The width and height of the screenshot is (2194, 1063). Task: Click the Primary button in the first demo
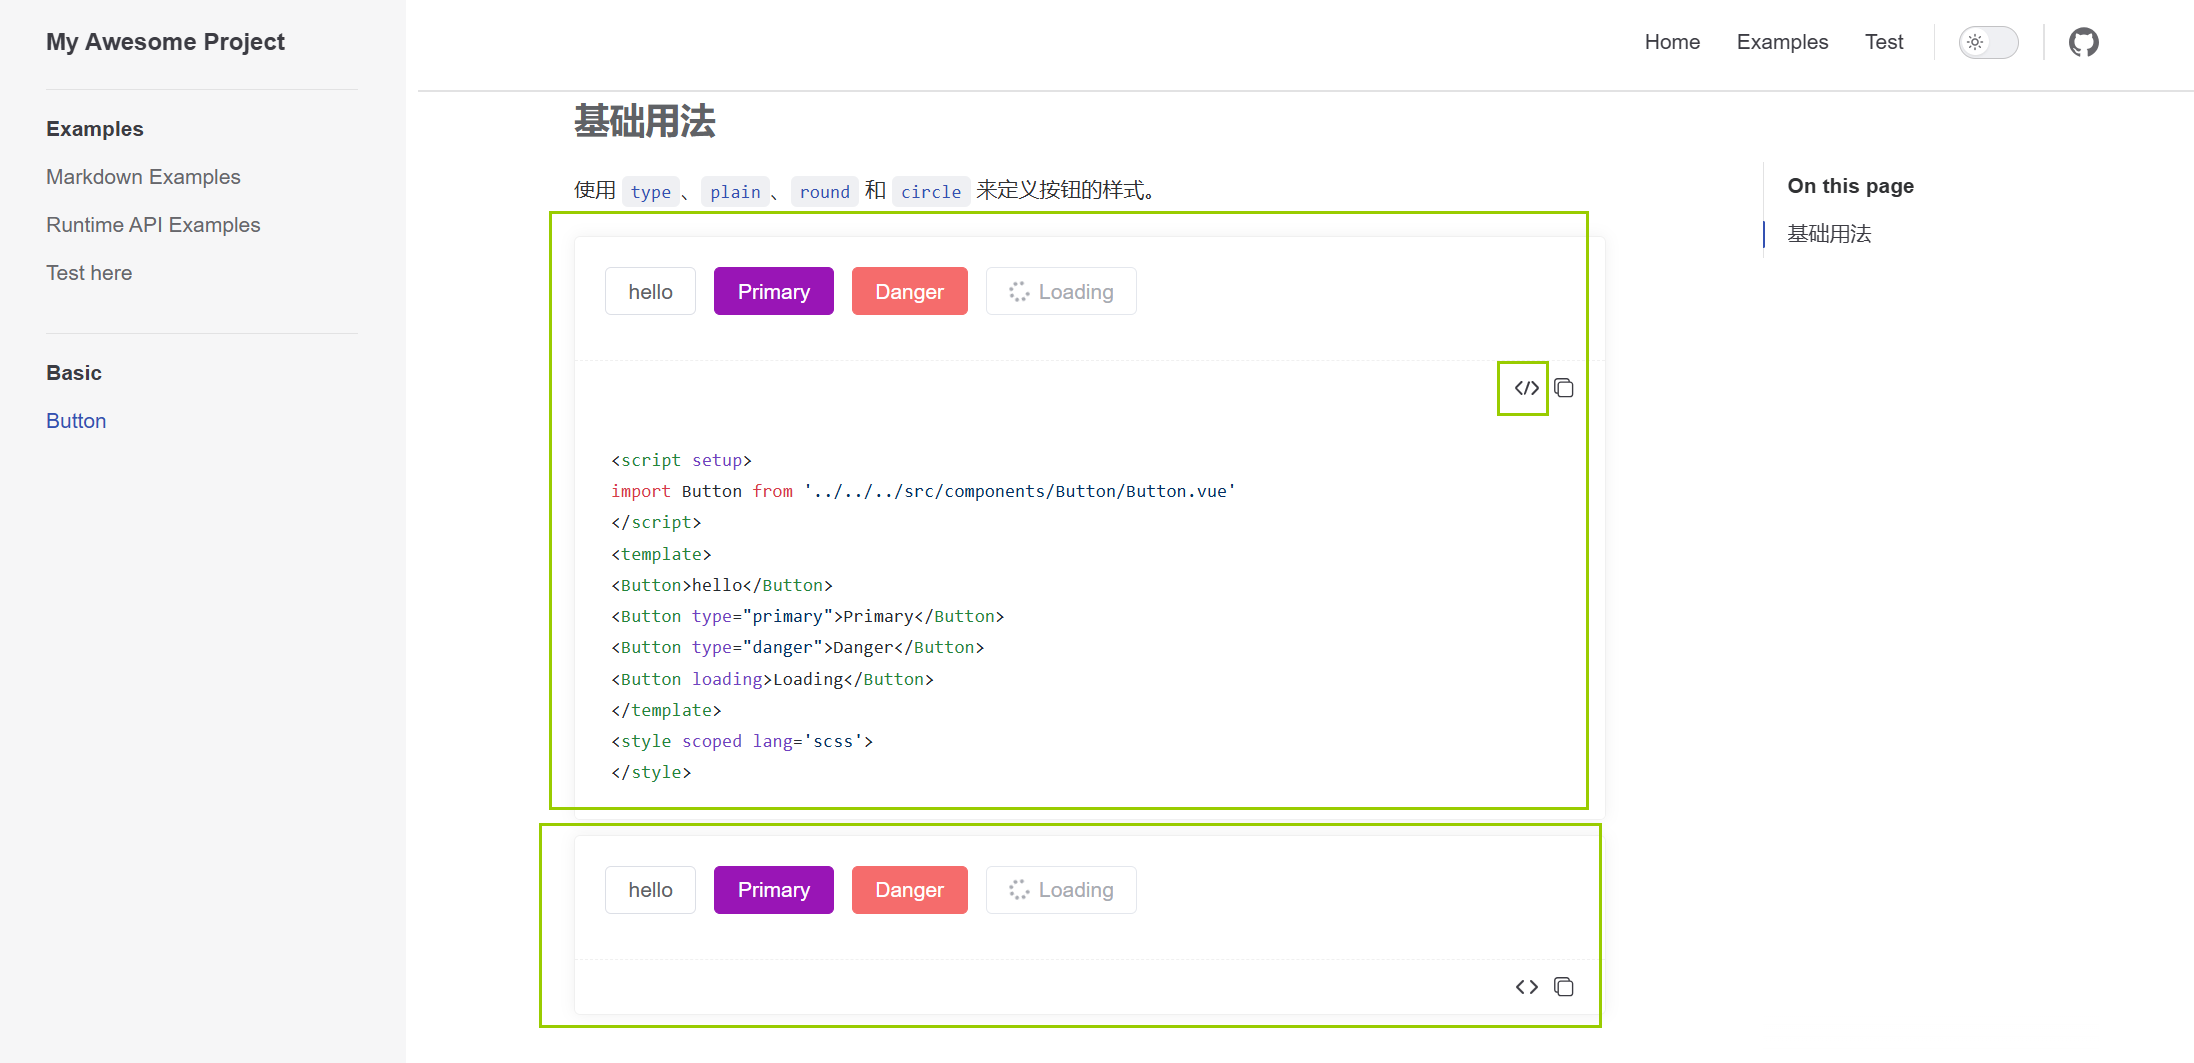773,291
